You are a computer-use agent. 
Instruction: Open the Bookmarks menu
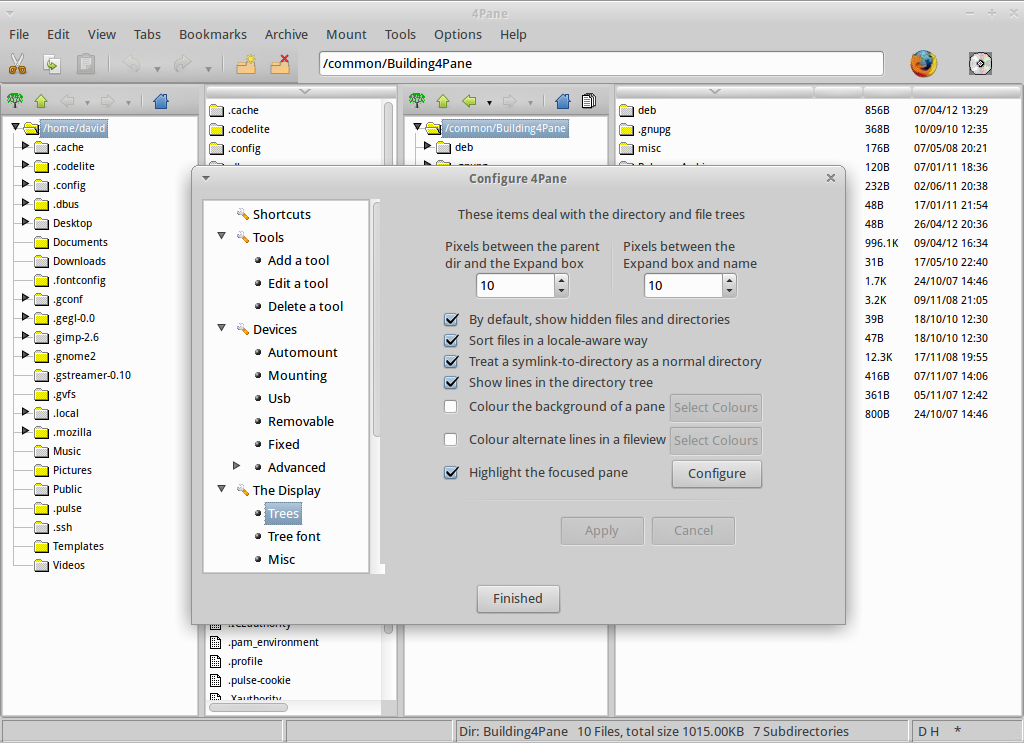tap(213, 35)
